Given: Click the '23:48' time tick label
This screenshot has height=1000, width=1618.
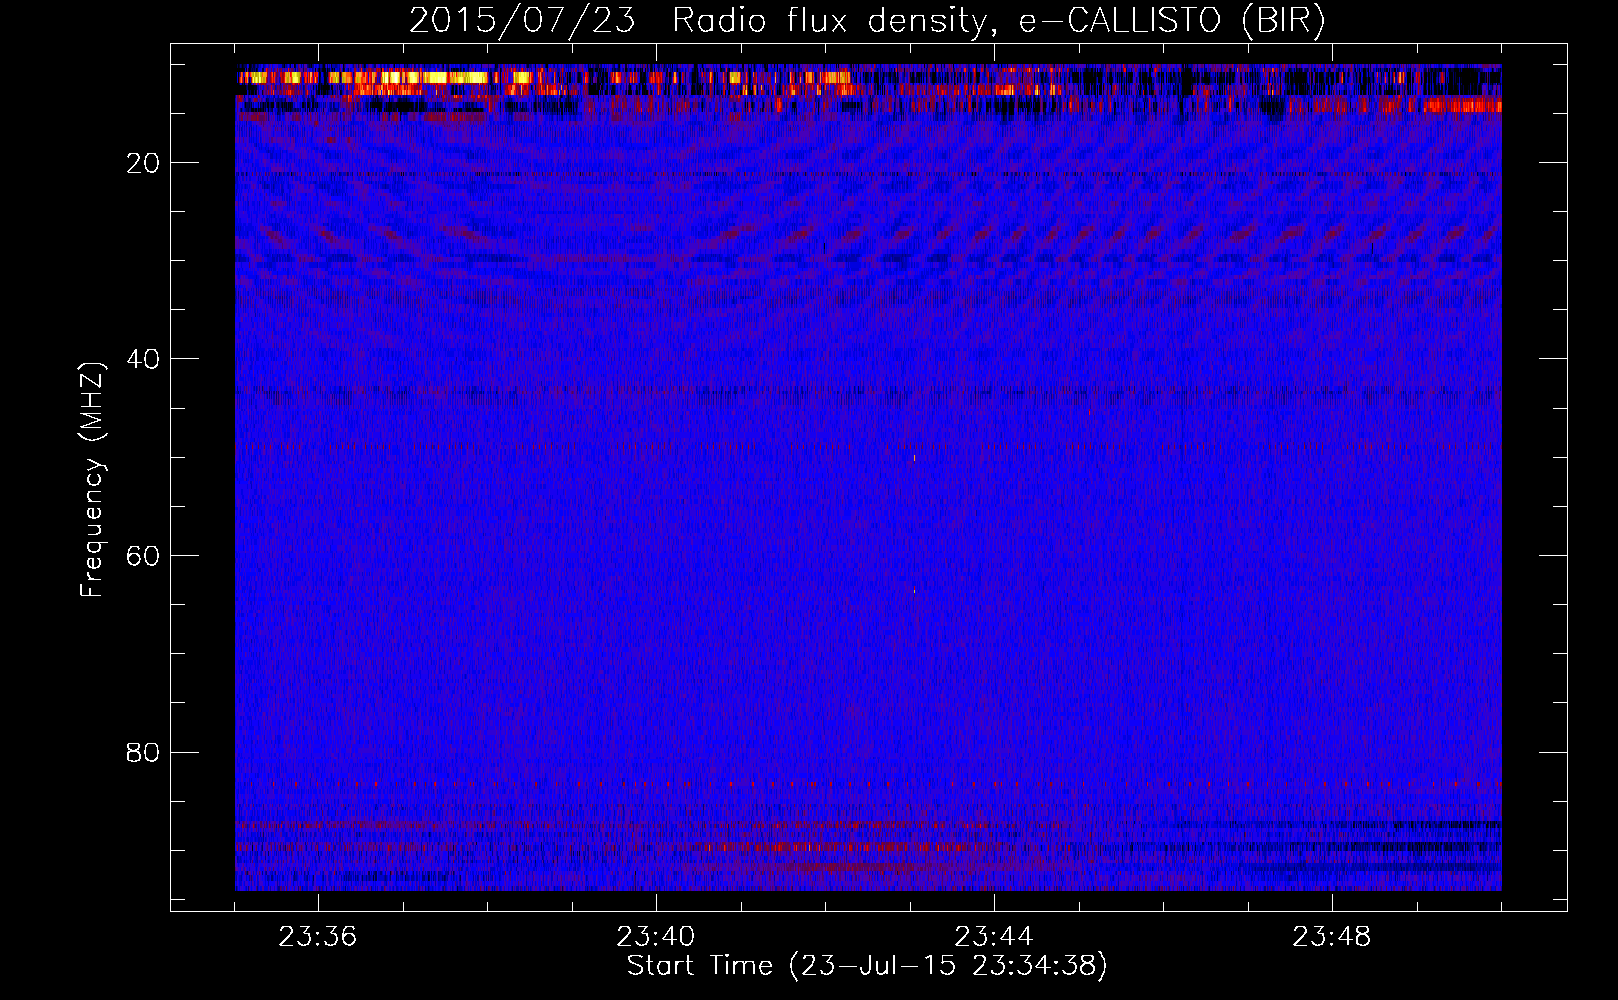Looking at the screenshot, I should coord(1332,937).
